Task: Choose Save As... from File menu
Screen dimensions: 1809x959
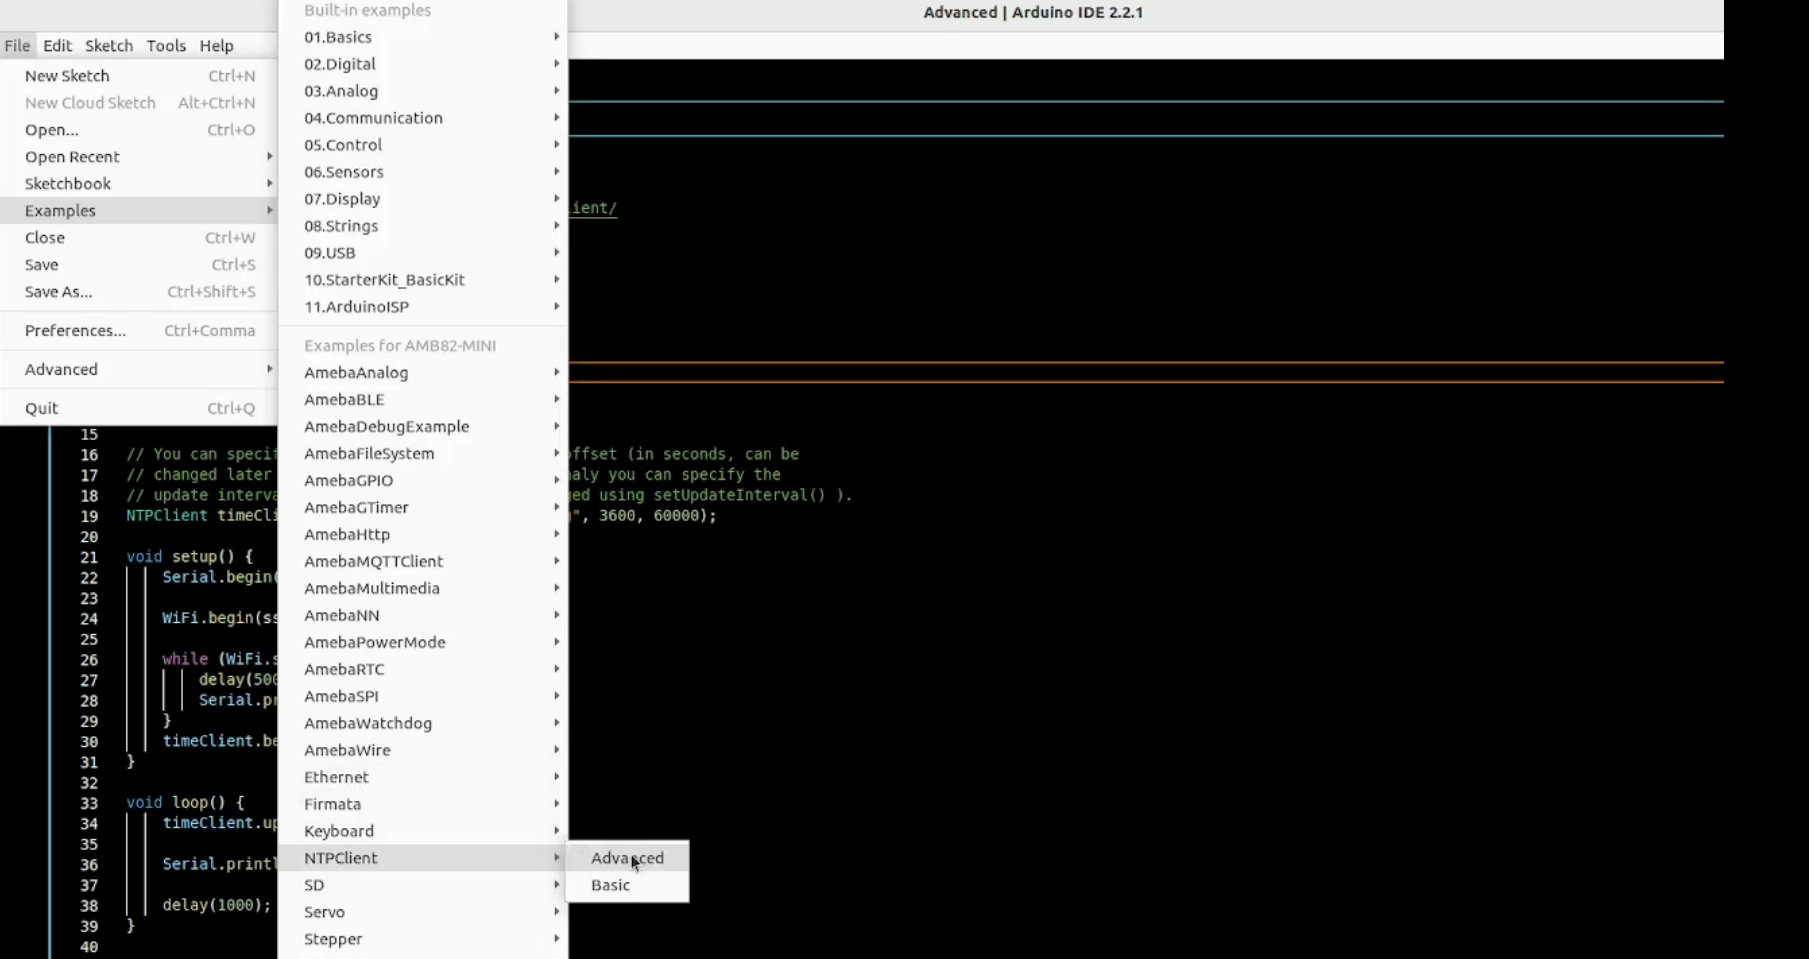Action: coord(58,292)
